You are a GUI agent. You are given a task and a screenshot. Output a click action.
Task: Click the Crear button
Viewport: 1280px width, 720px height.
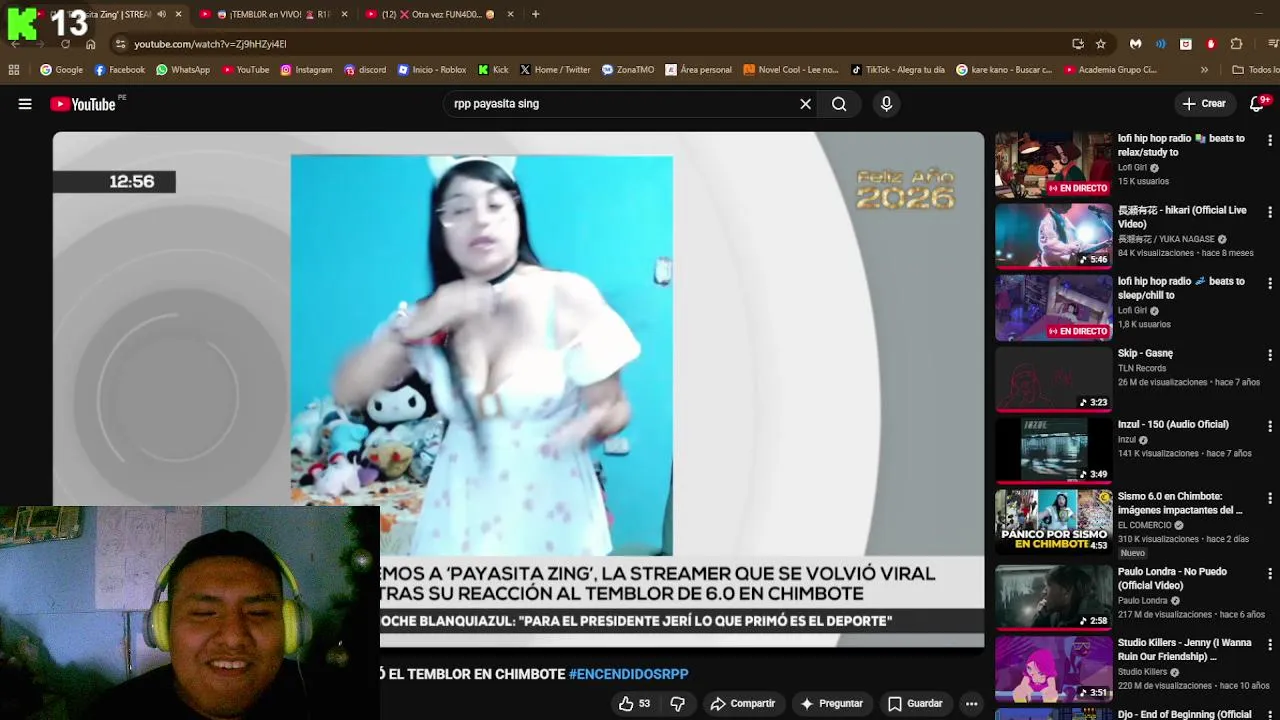click(x=1204, y=104)
